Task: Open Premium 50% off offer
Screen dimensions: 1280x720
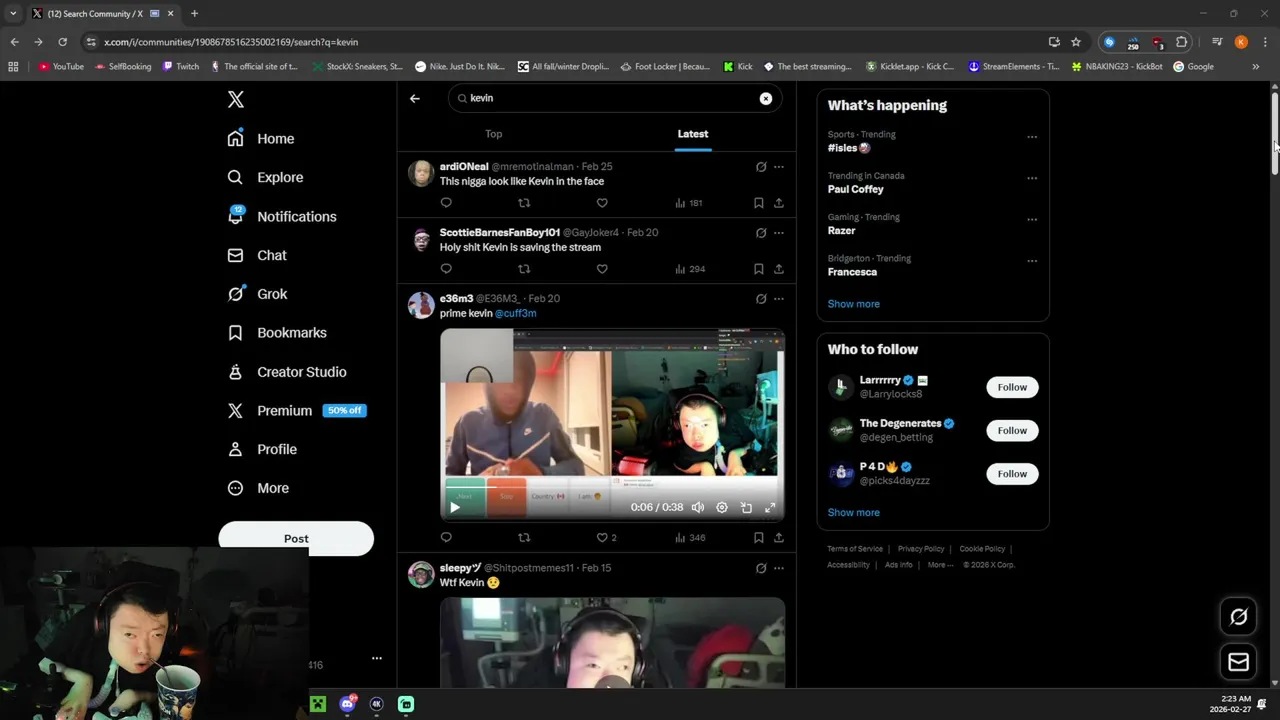Action: (297, 411)
